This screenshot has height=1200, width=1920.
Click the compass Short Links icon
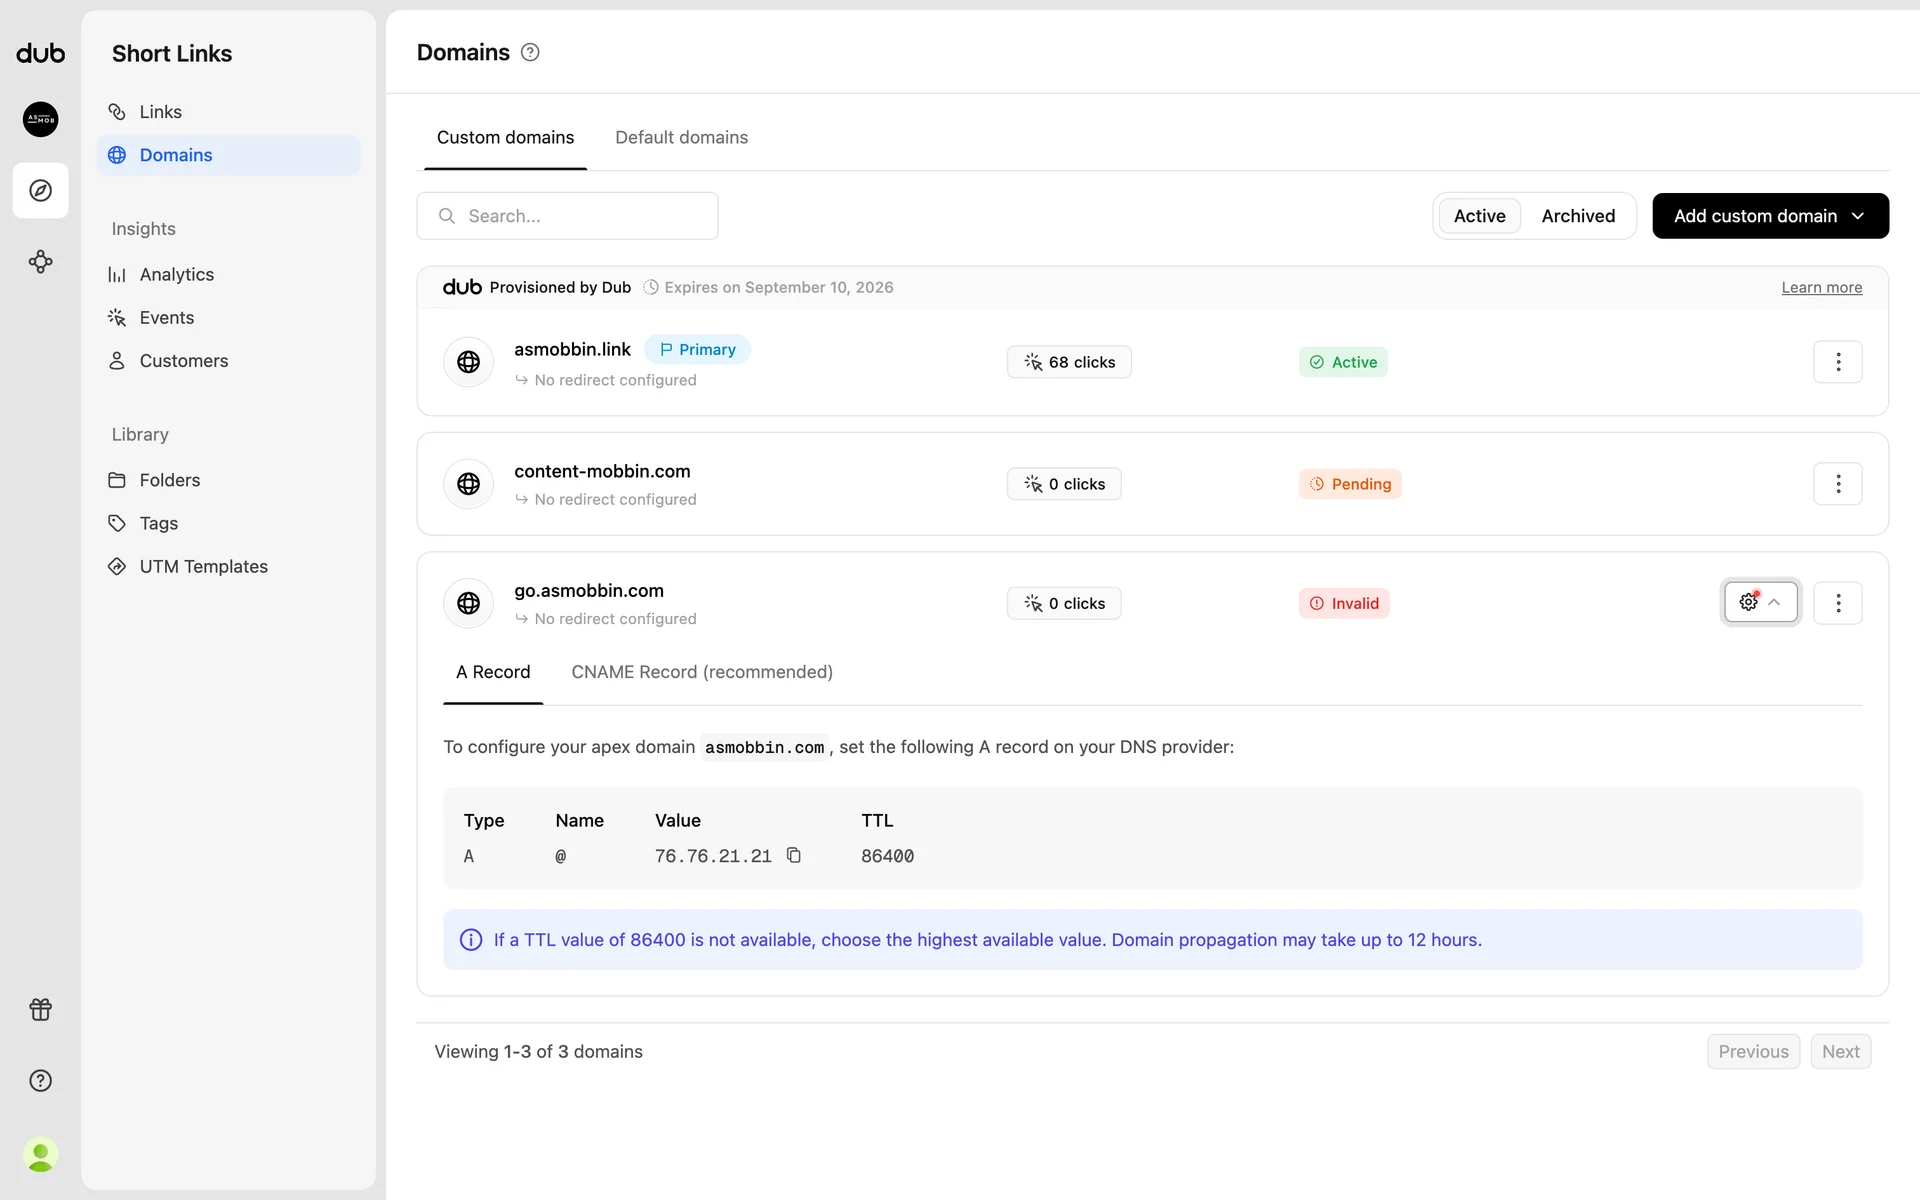point(40,190)
